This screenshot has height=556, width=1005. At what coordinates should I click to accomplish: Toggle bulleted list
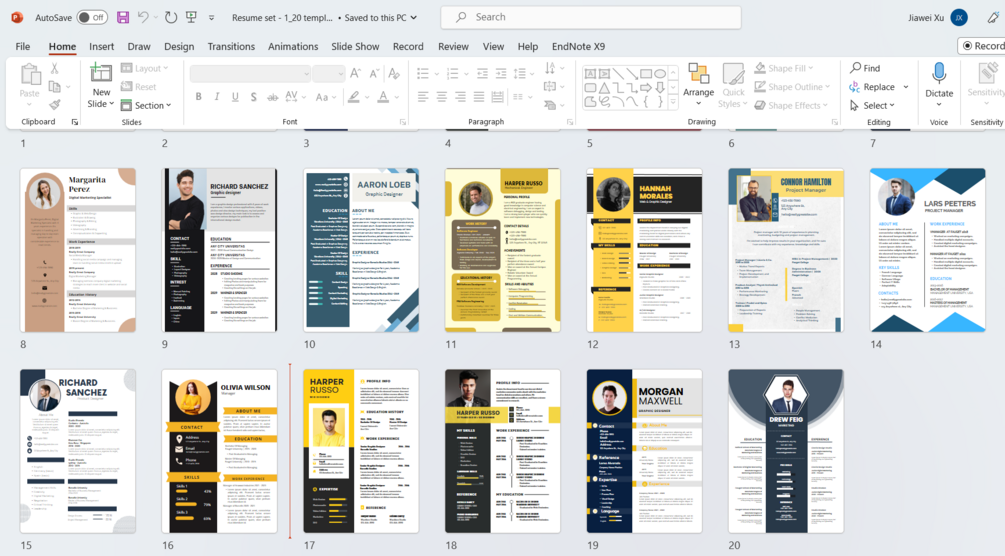click(x=423, y=74)
